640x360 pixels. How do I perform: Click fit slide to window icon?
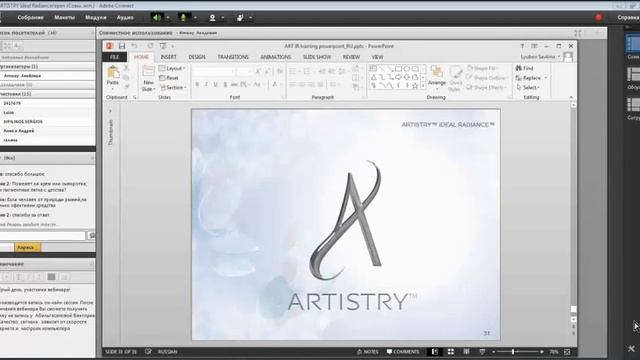567,351
